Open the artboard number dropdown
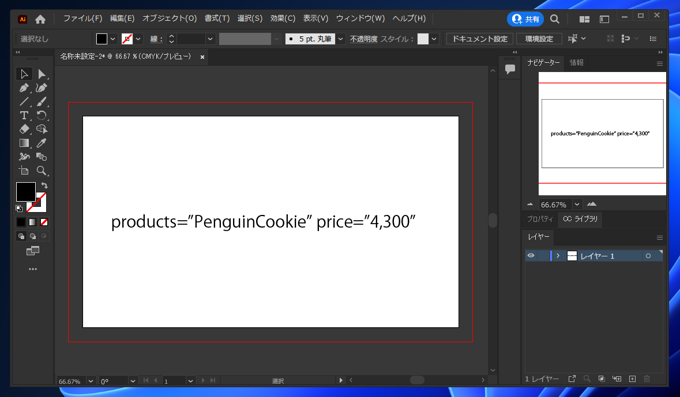Viewport: 680px width, 397px height. click(190, 381)
